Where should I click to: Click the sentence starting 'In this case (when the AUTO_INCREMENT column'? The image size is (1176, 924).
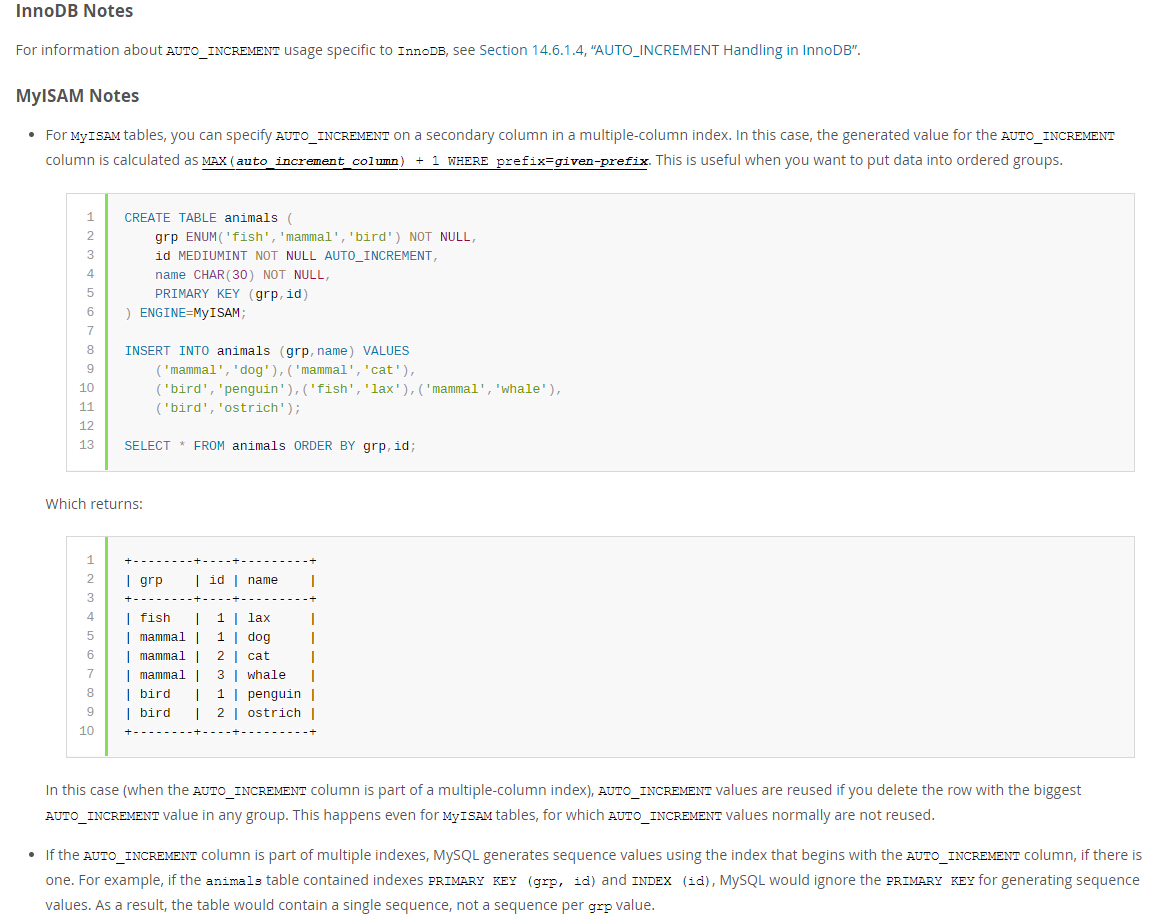click(x=562, y=802)
